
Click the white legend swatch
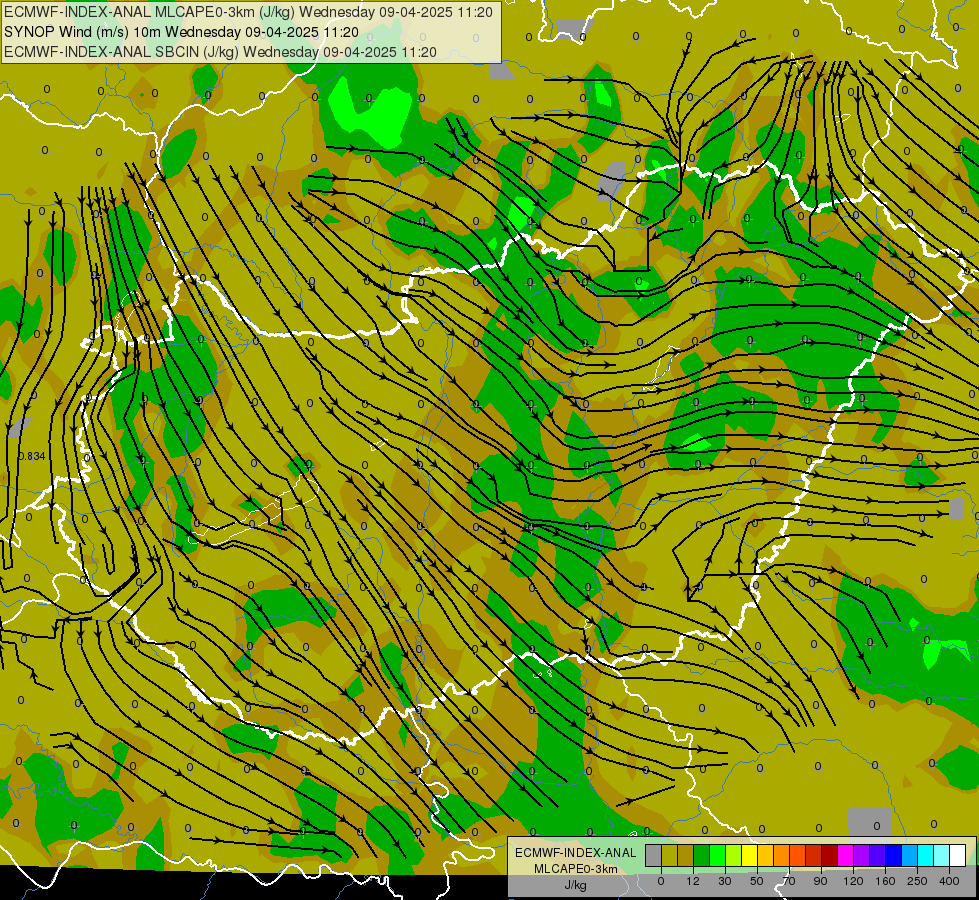pos(958,855)
